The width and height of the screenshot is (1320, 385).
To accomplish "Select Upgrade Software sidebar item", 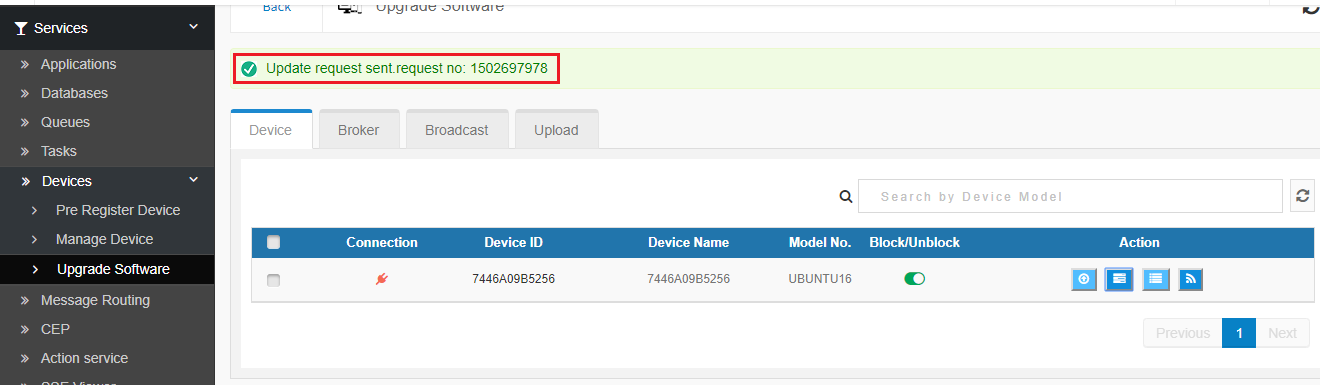I will 107,269.
